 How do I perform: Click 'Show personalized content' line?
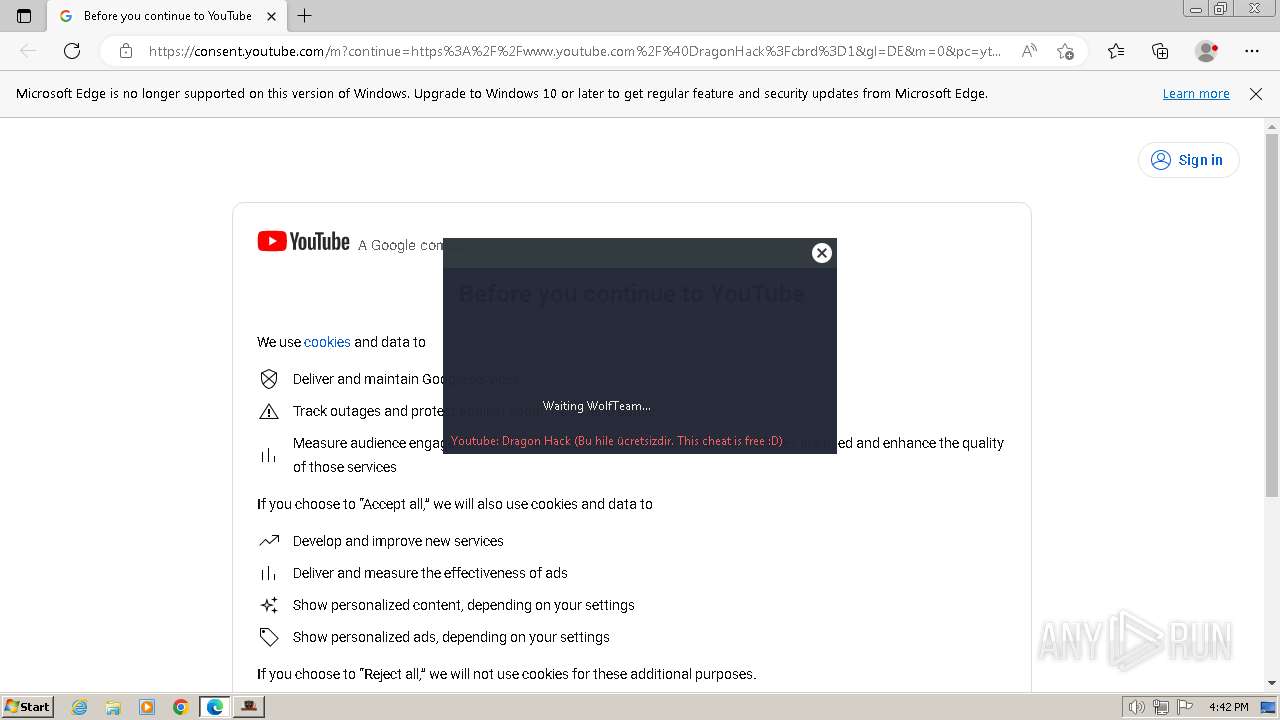tap(464, 605)
